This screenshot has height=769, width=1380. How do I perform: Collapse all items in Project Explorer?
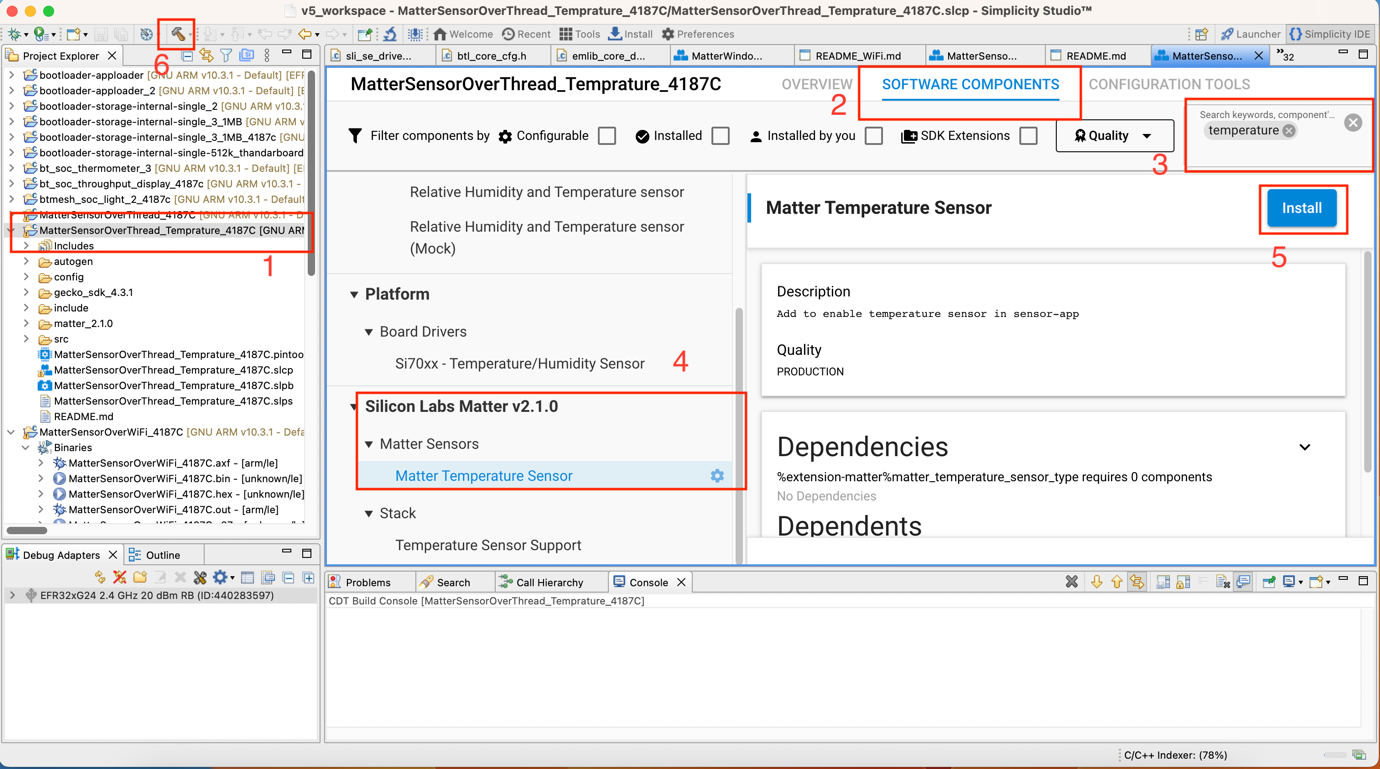tap(186, 56)
